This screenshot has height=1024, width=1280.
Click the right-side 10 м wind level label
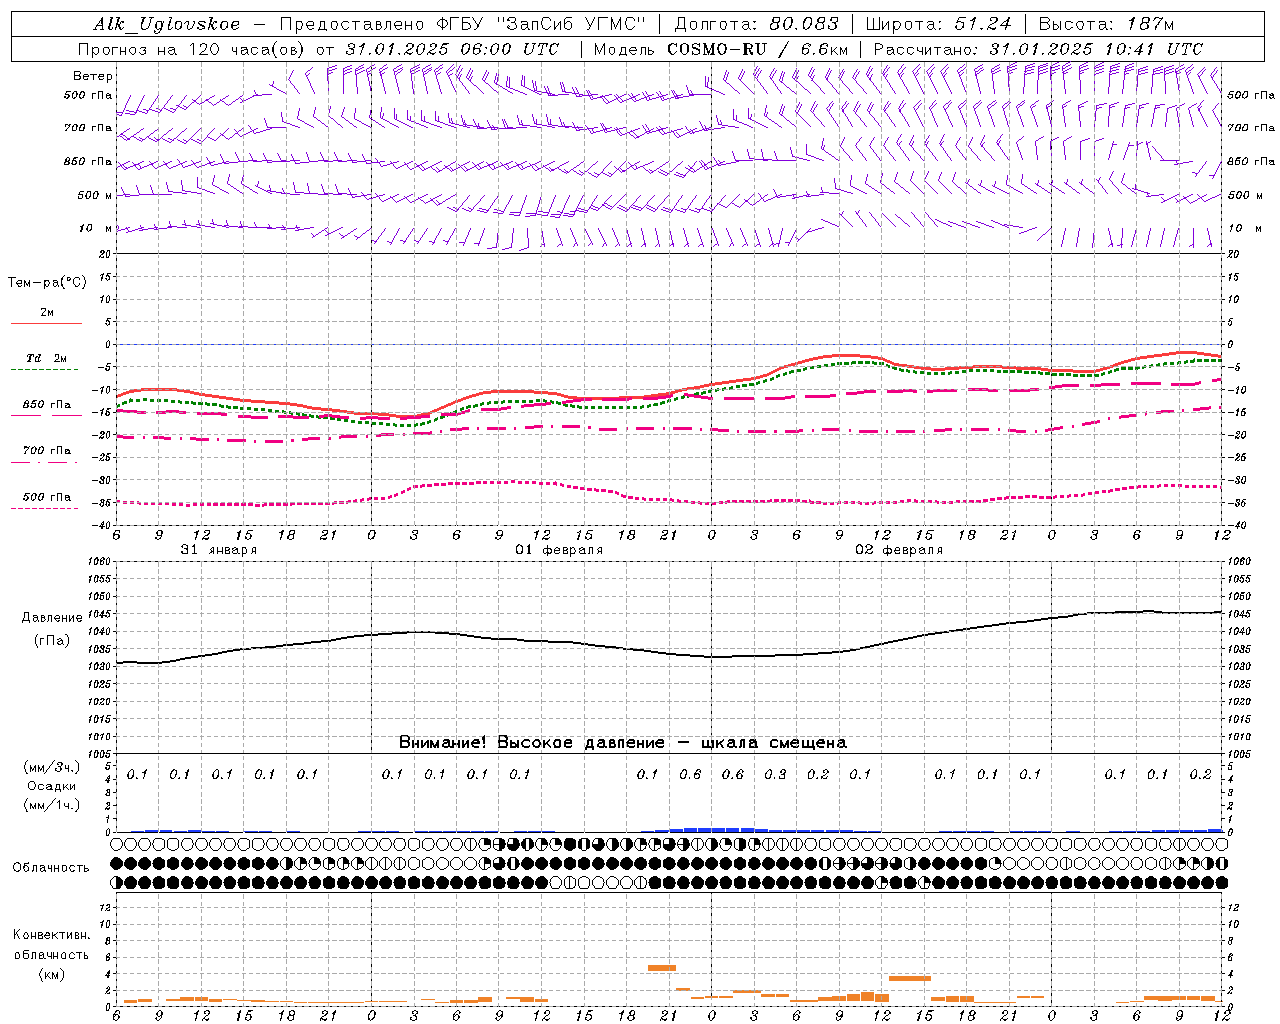pyautogui.click(x=1245, y=228)
